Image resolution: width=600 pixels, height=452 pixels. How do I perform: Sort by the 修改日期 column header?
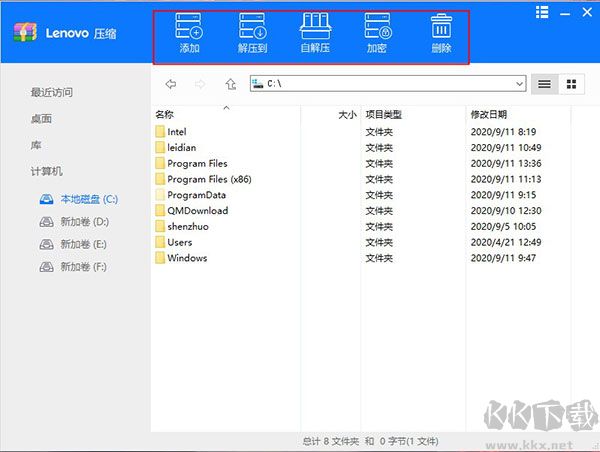point(489,114)
